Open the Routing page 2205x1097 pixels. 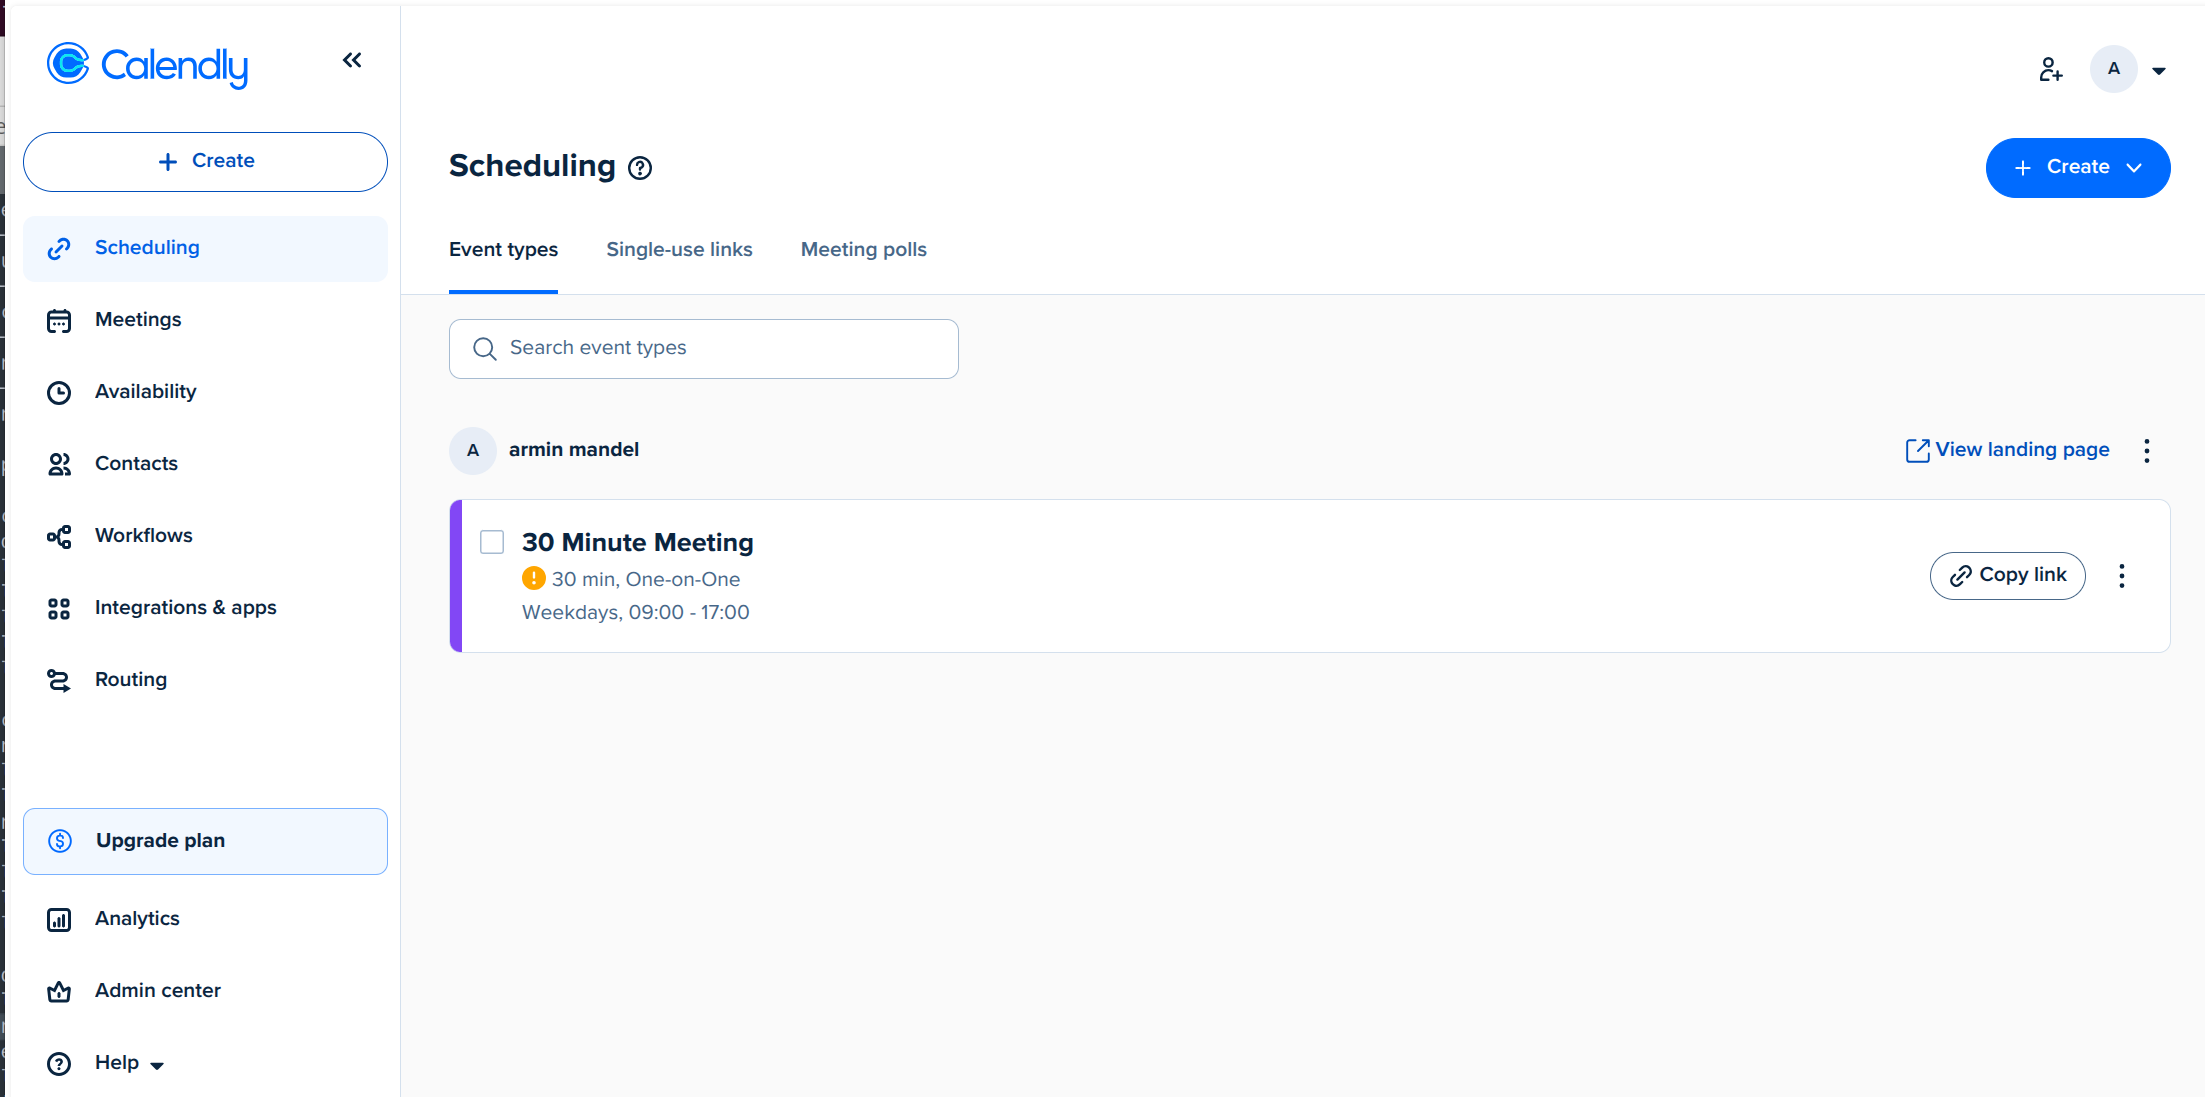(x=131, y=679)
